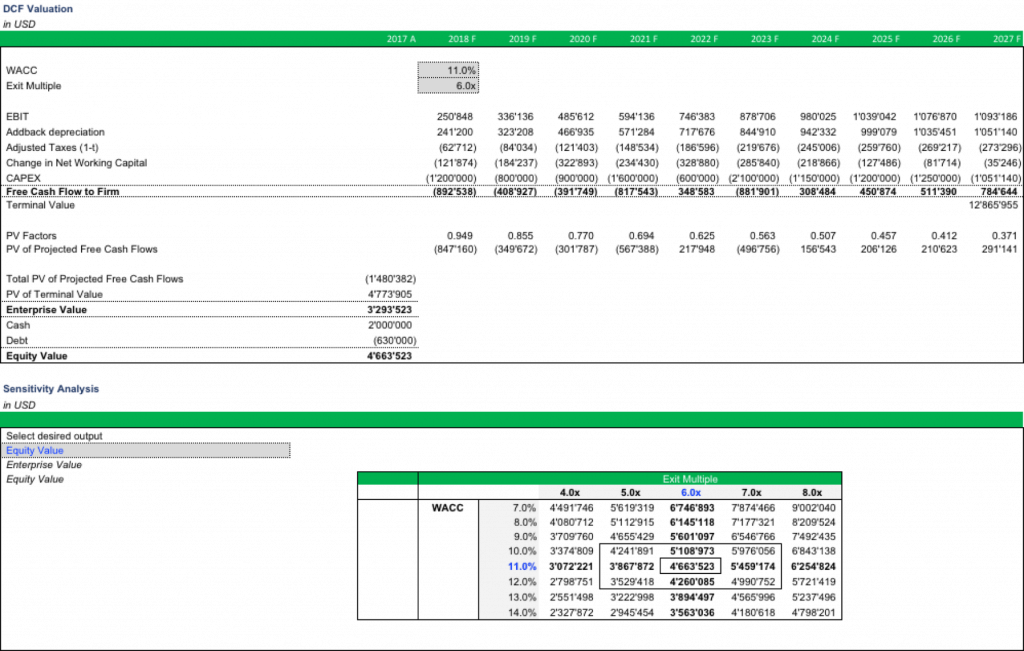The height and width of the screenshot is (651, 1024).
Task: Select the Exit Multiple input cell 6.0x
Action: click(448, 86)
